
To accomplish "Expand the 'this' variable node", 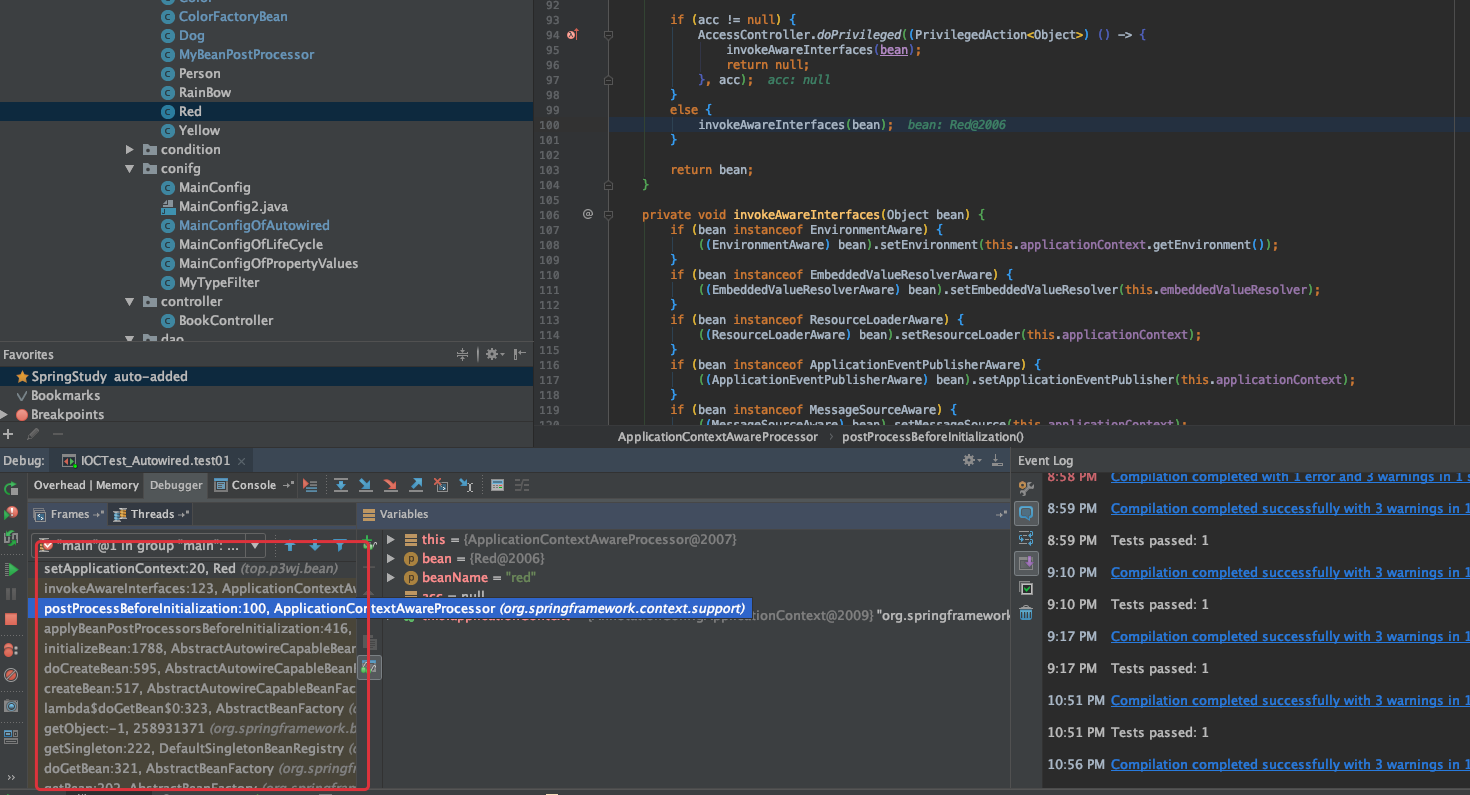I will click(x=391, y=539).
